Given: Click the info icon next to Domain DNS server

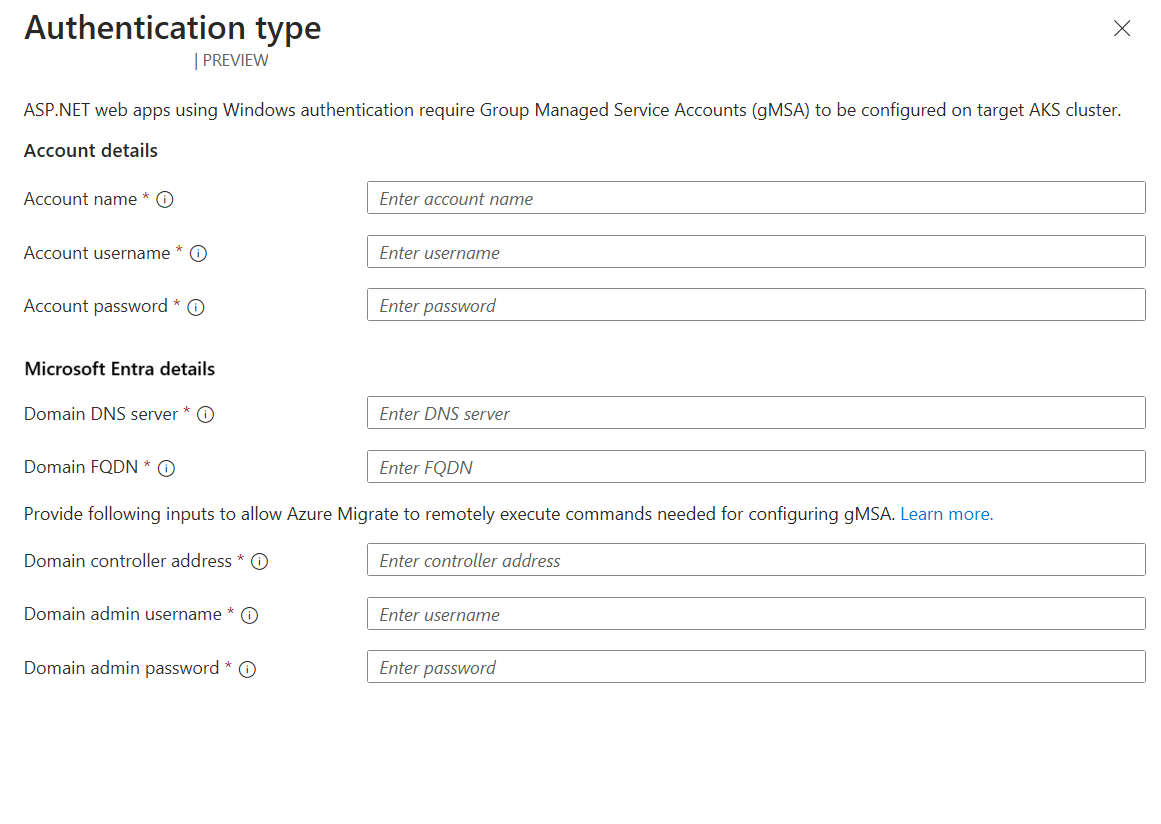Looking at the screenshot, I should click(x=206, y=415).
